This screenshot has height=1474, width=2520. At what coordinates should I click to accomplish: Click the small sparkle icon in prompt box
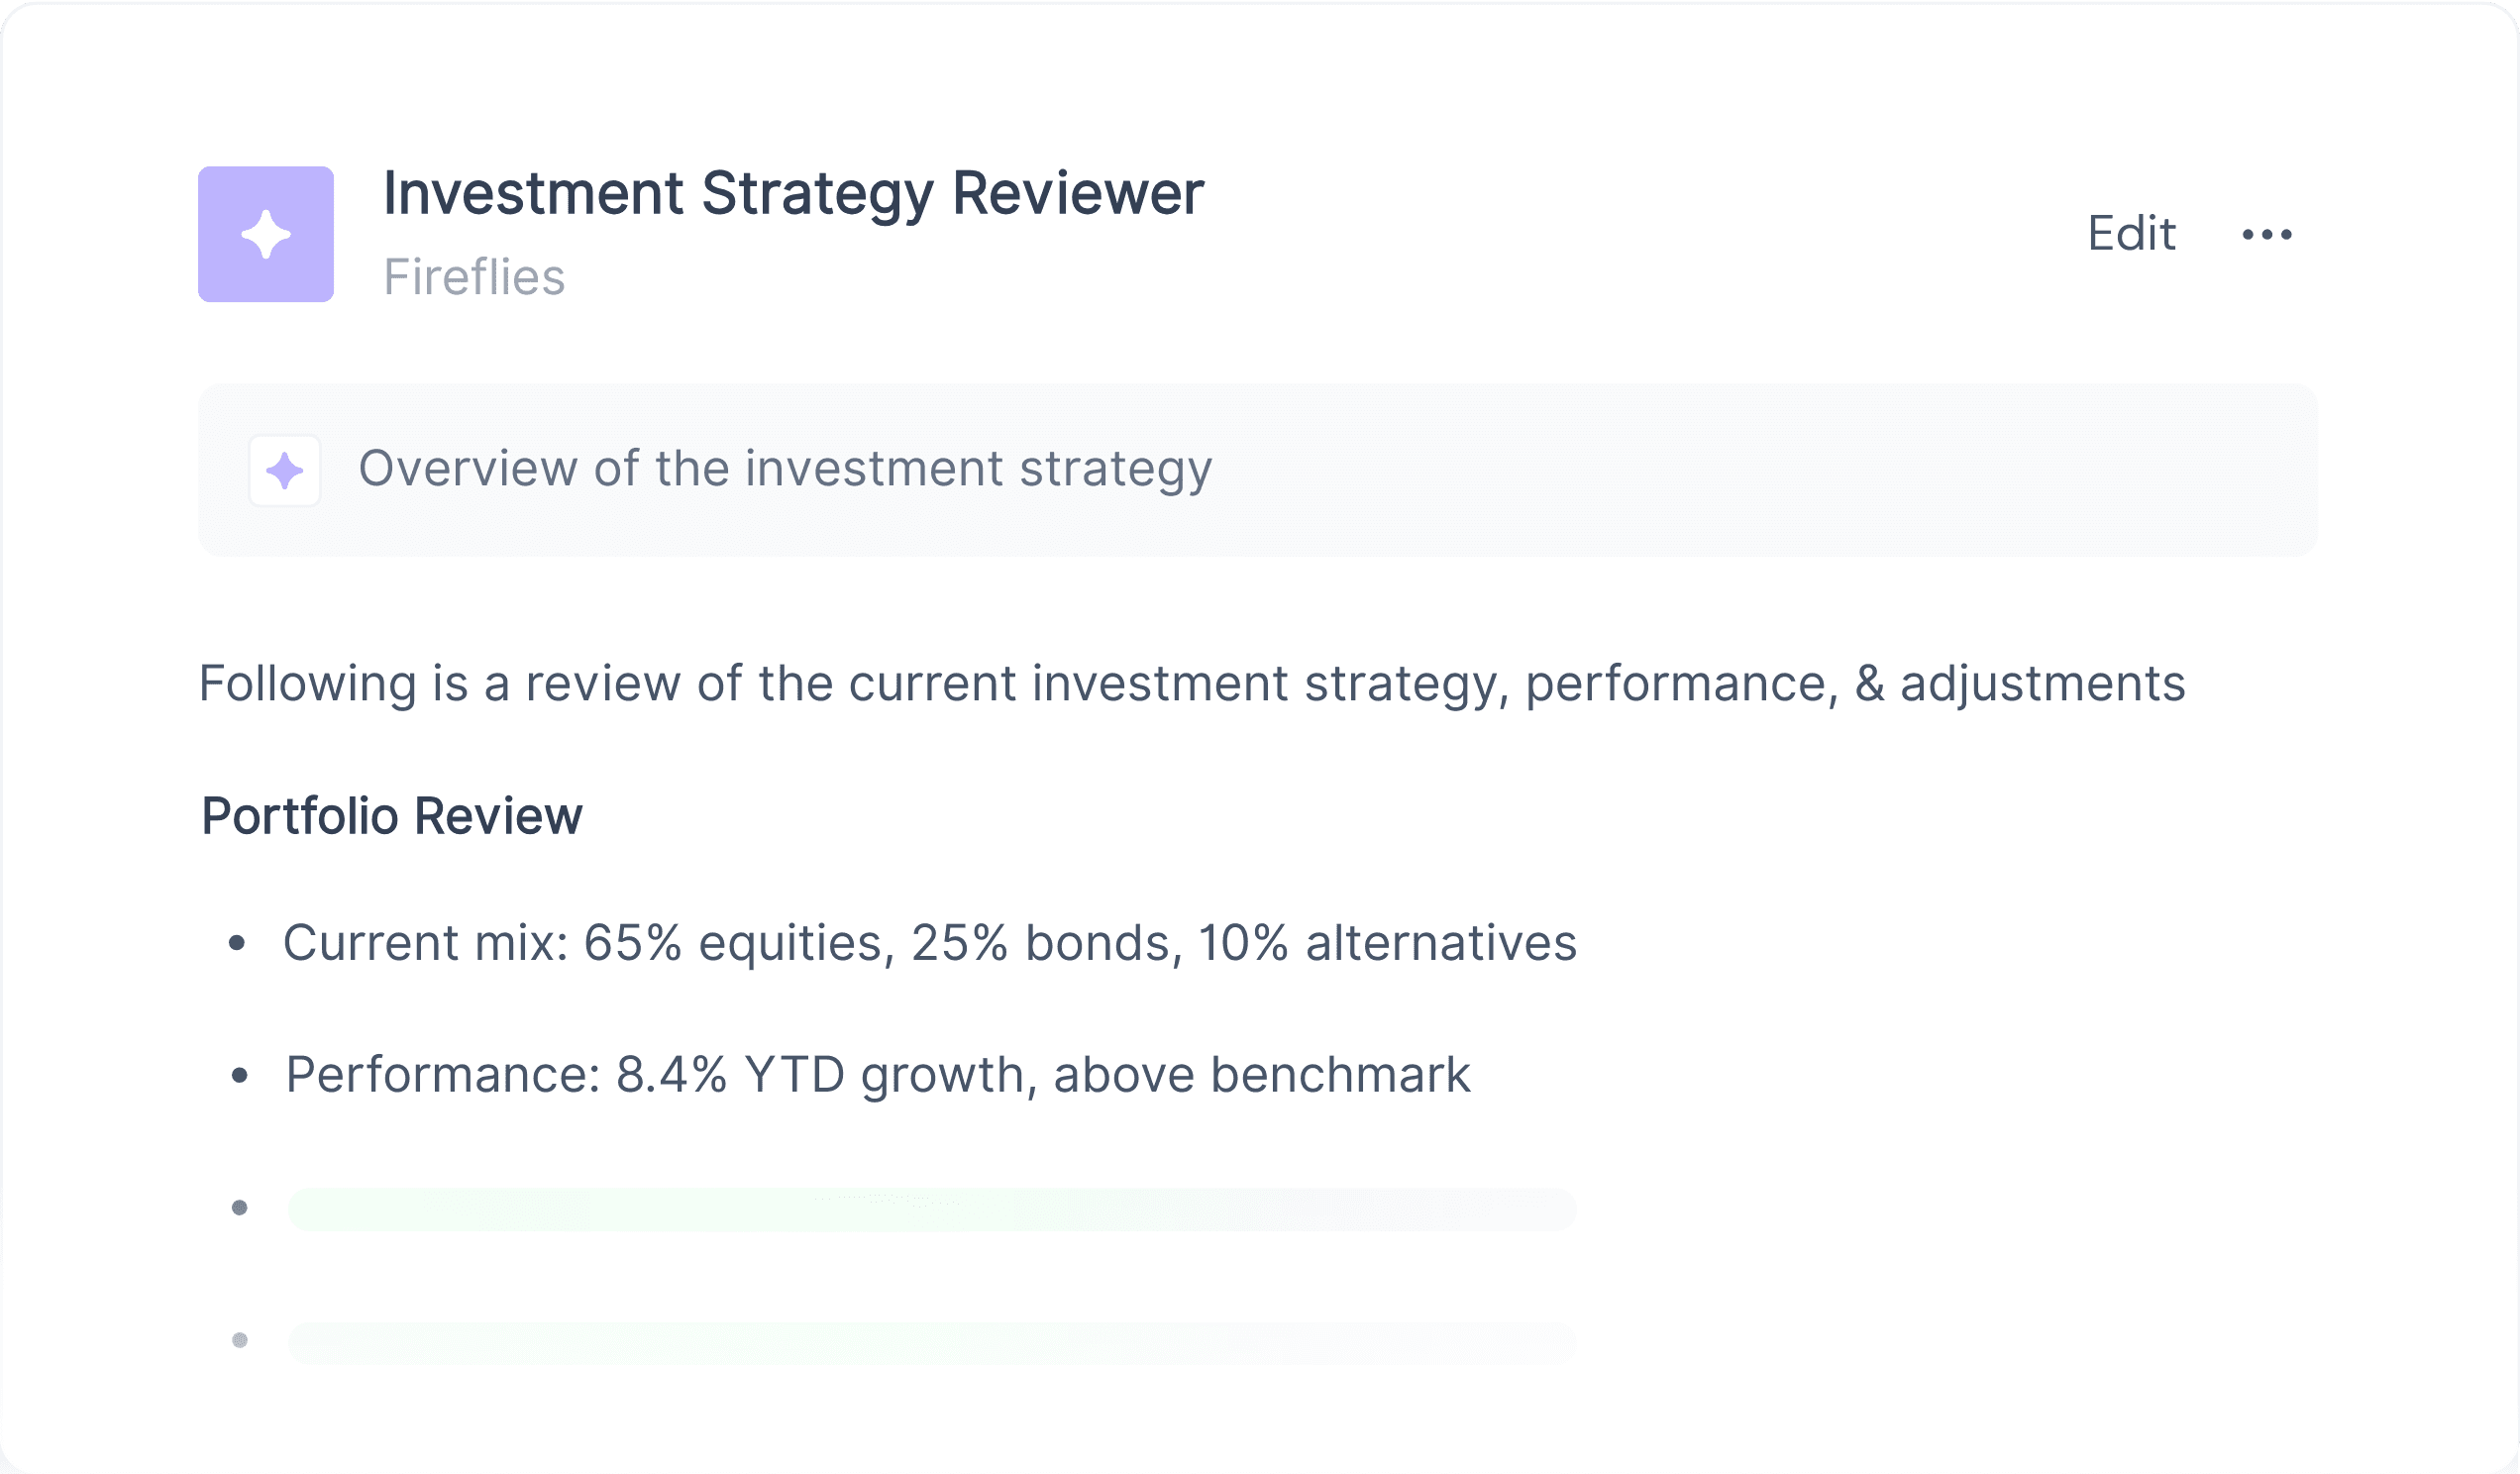point(285,471)
